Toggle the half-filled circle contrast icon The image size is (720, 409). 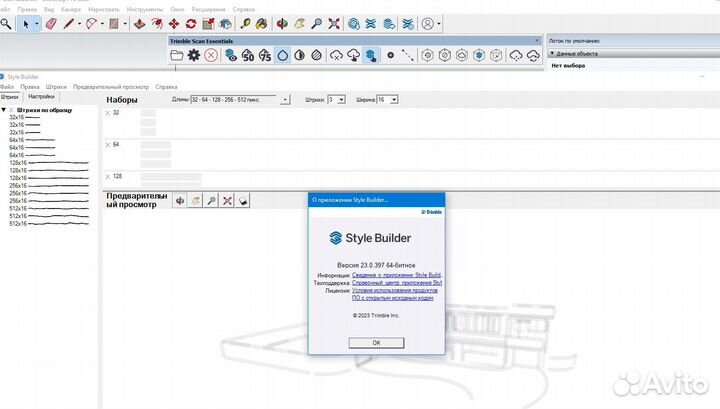pos(299,56)
